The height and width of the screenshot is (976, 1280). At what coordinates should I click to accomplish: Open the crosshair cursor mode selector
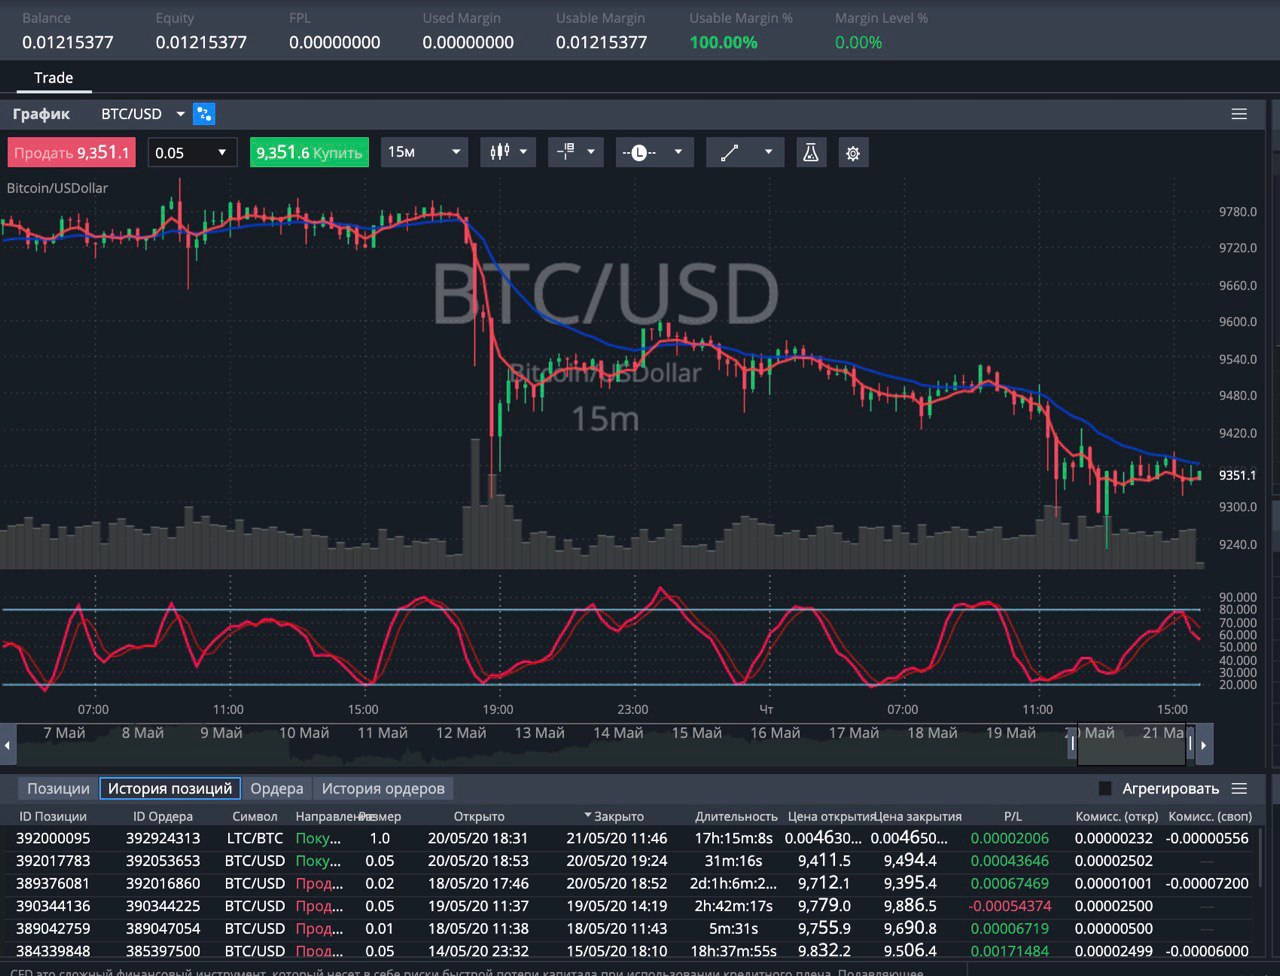(x=575, y=152)
